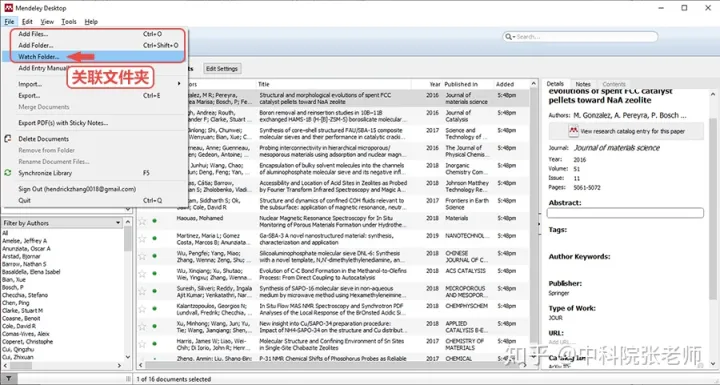Open the File menu

(9, 22)
